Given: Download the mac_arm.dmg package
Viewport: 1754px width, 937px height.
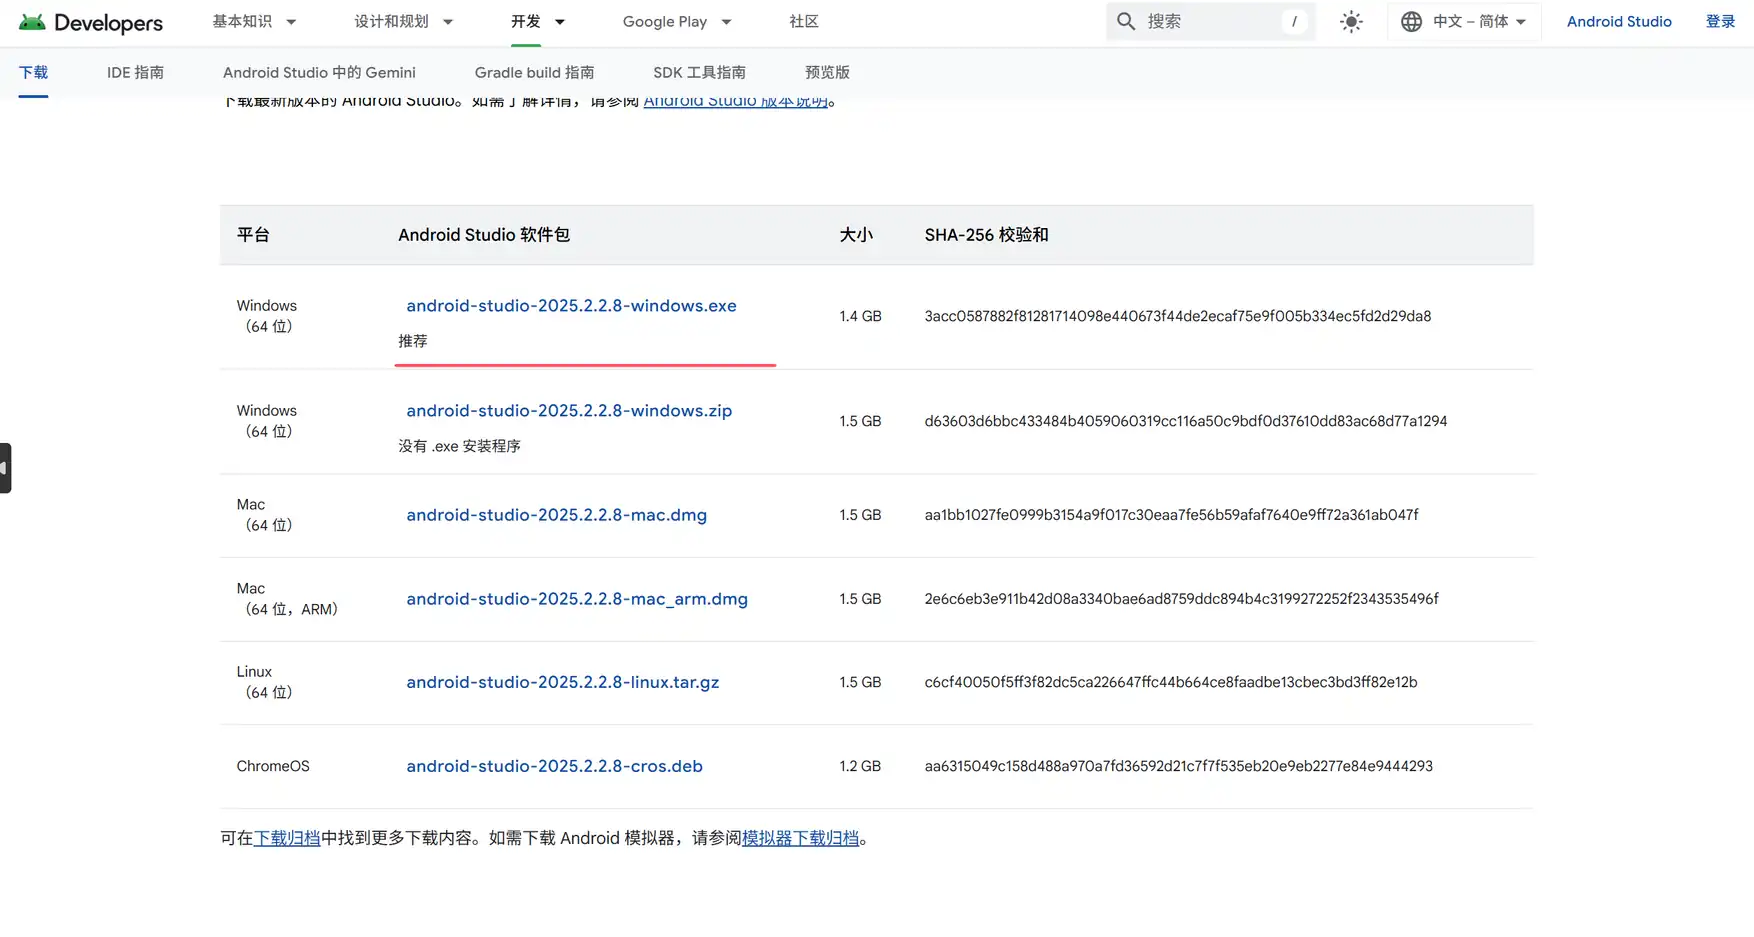Looking at the screenshot, I should pos(577,599).
